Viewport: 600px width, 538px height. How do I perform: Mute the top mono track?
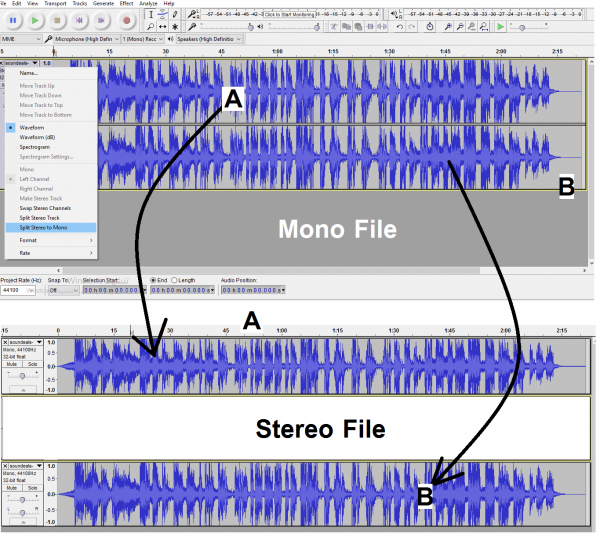14,364
